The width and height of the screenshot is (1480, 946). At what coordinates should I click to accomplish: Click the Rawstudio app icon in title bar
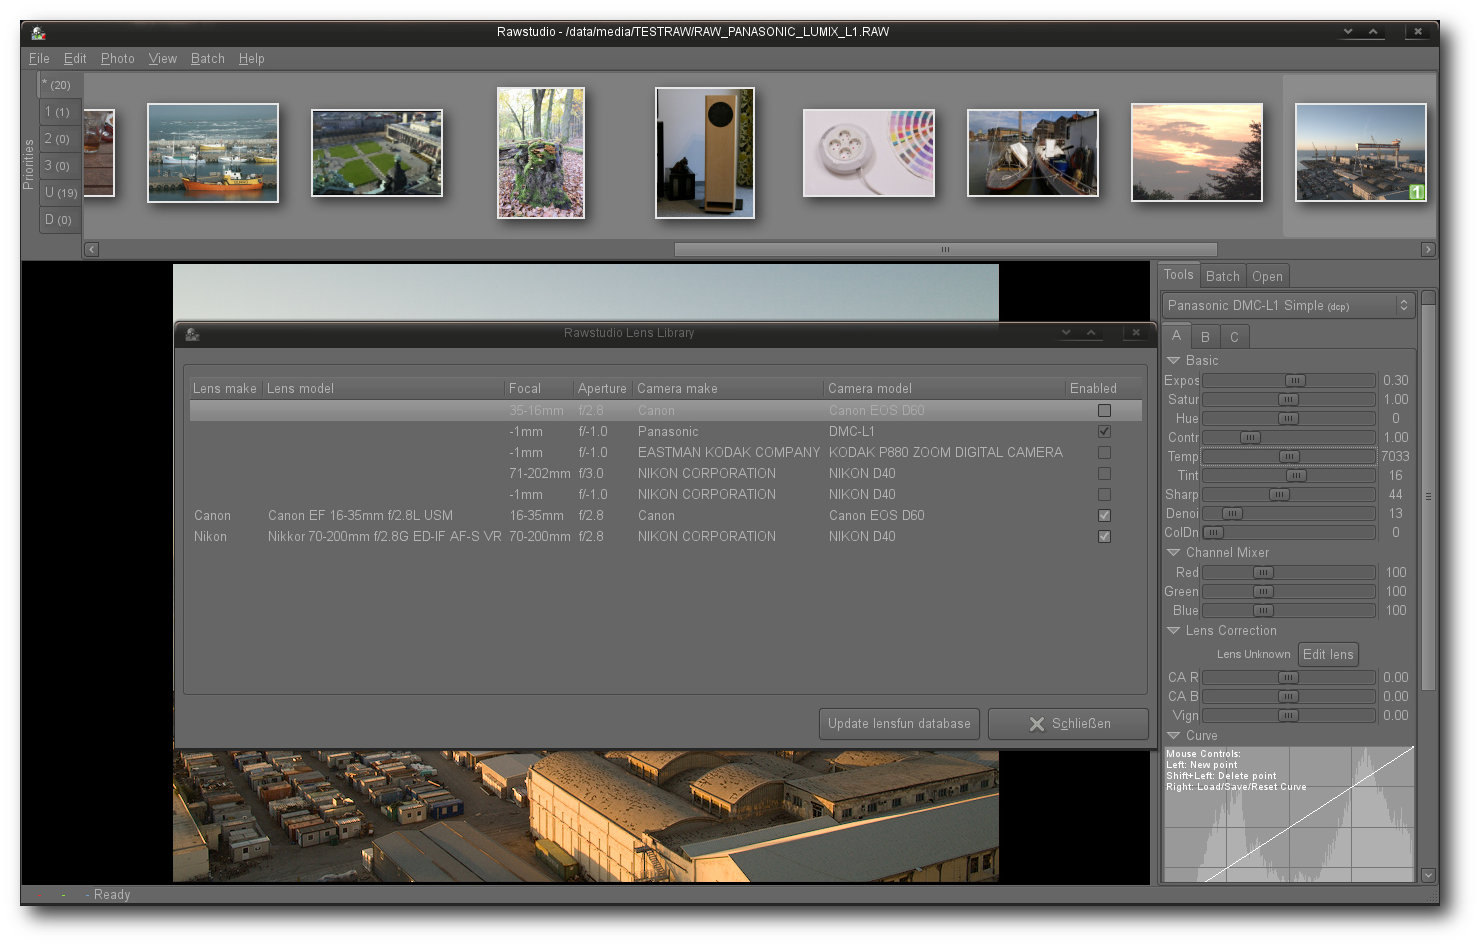click(38, 32)
